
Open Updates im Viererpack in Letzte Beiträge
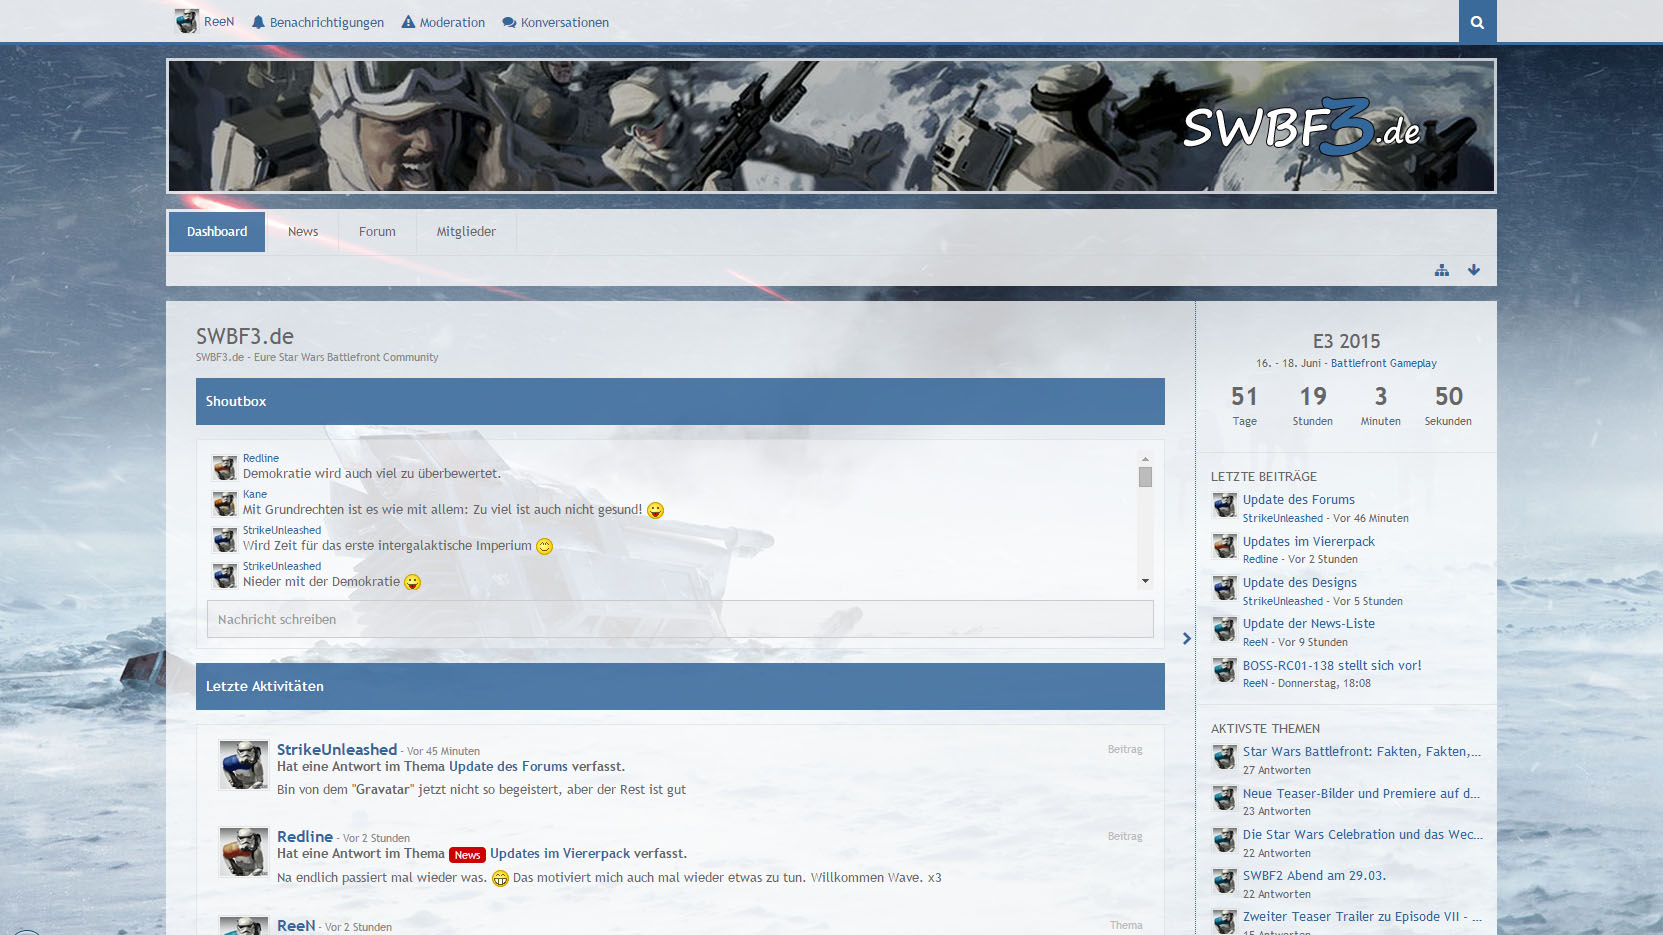click(x=1308, y=541)
